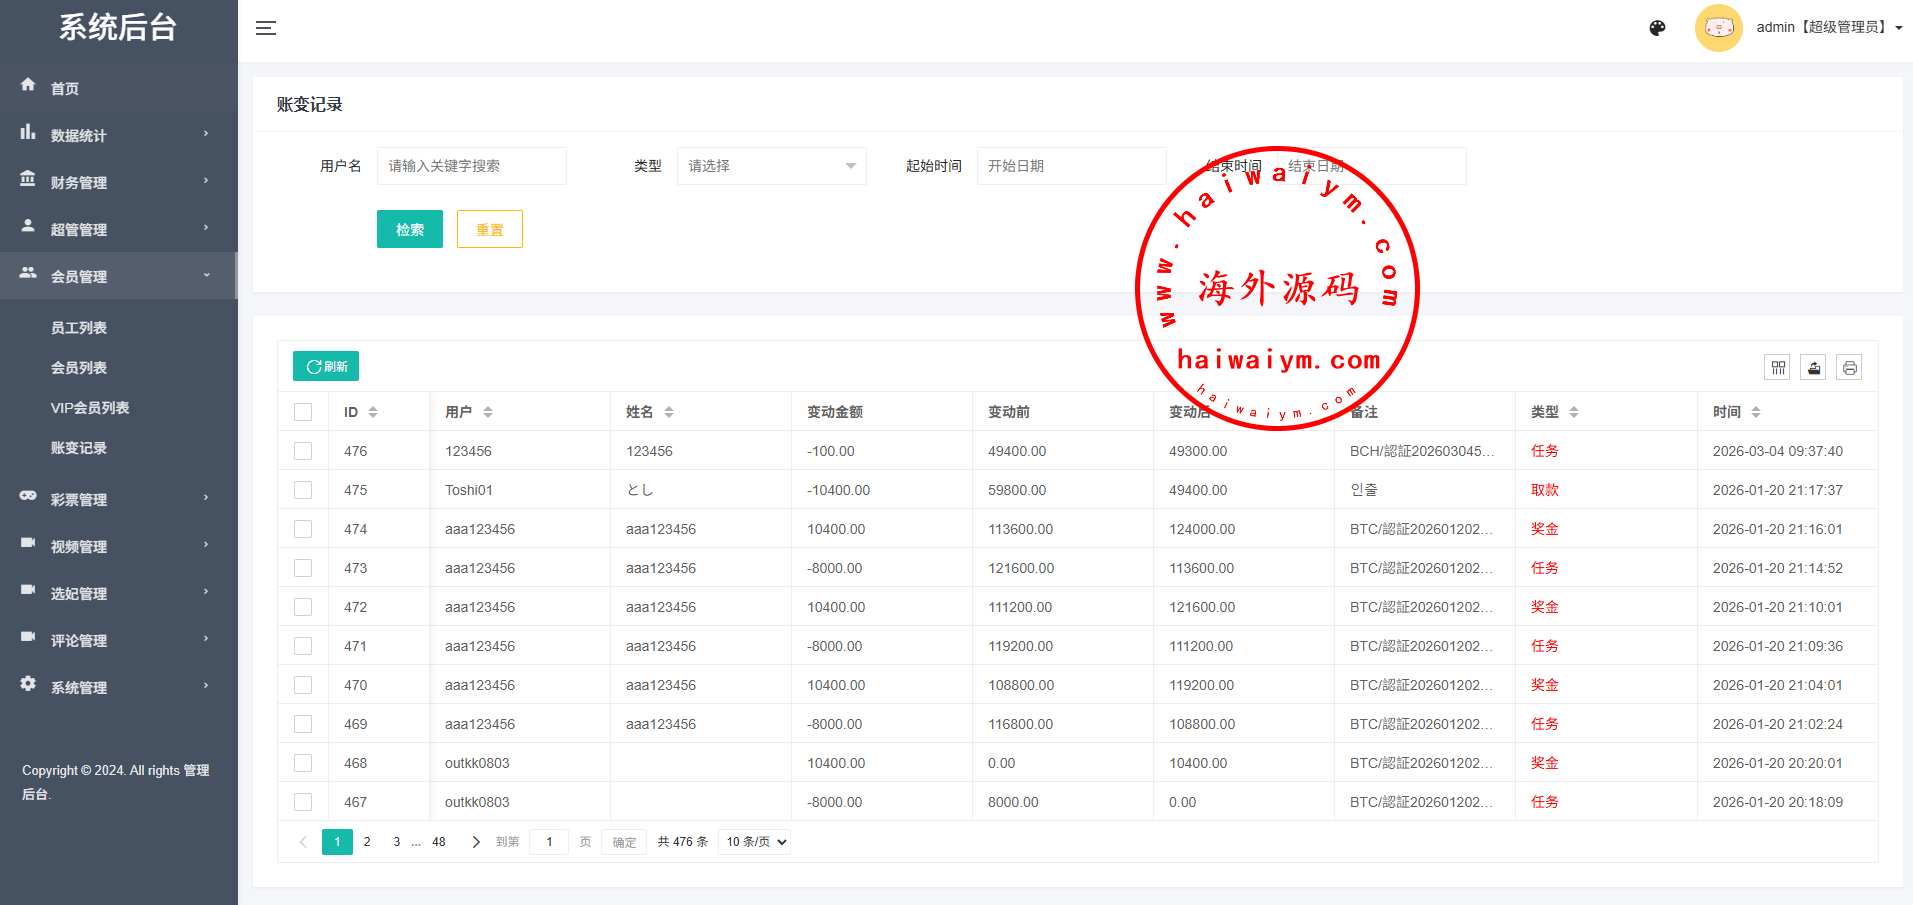Sort by ID column arrows
1913x905 pixels.
(x=373, y=412)
